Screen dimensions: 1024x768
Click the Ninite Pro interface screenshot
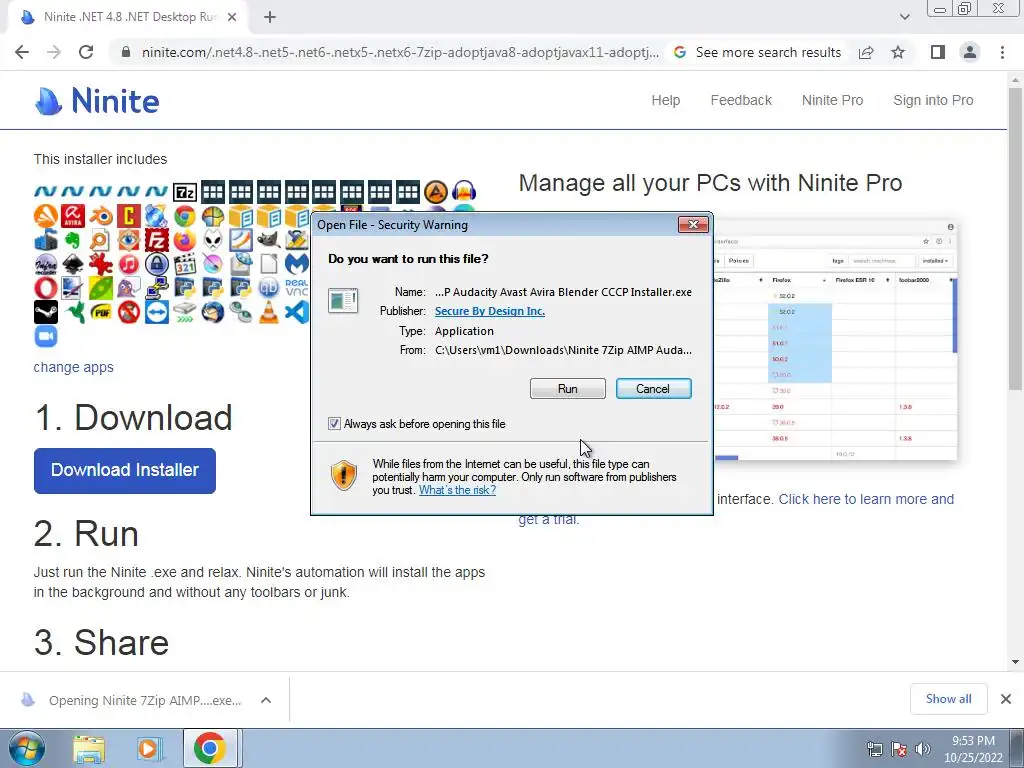tap(836, 342)
